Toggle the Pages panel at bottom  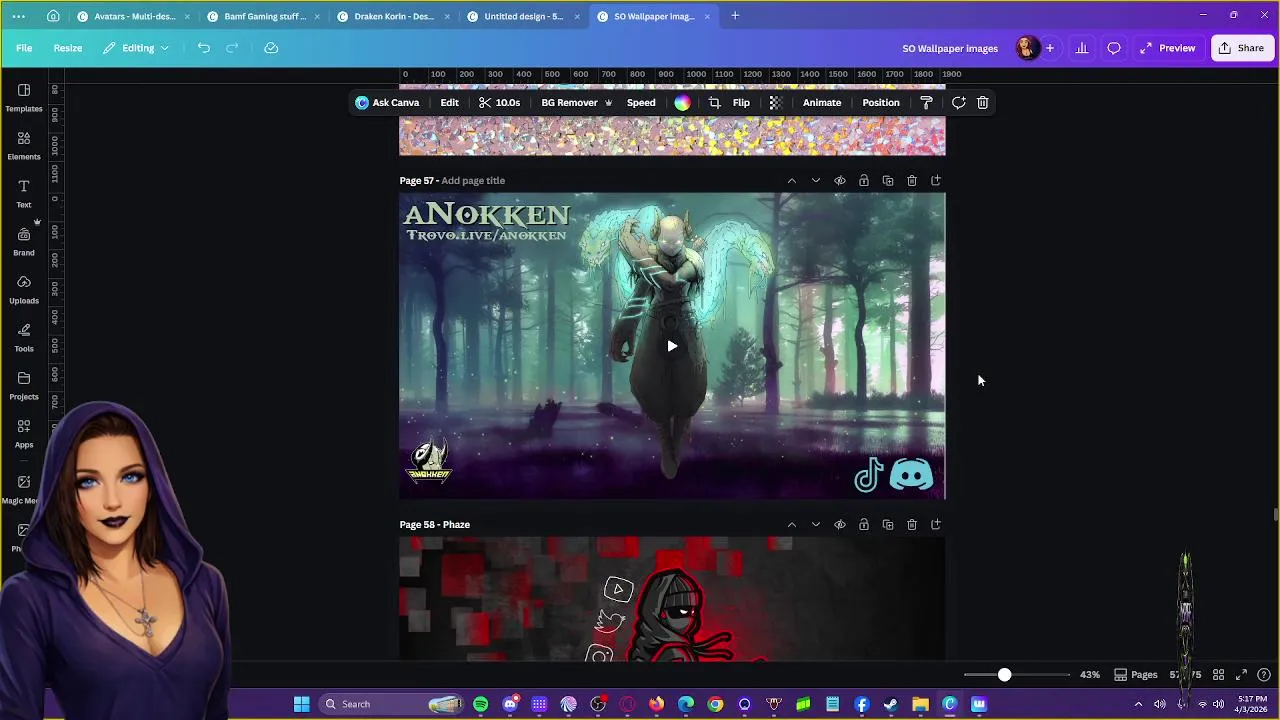coord(1136,675)
